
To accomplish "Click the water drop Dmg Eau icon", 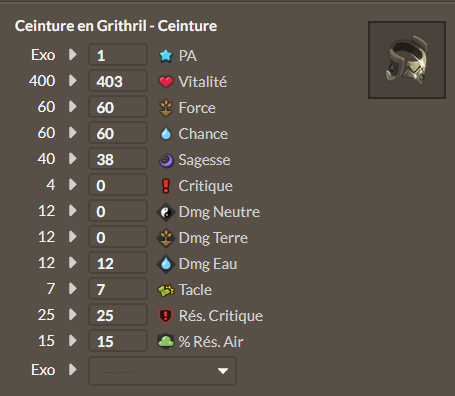I will 166,264.
